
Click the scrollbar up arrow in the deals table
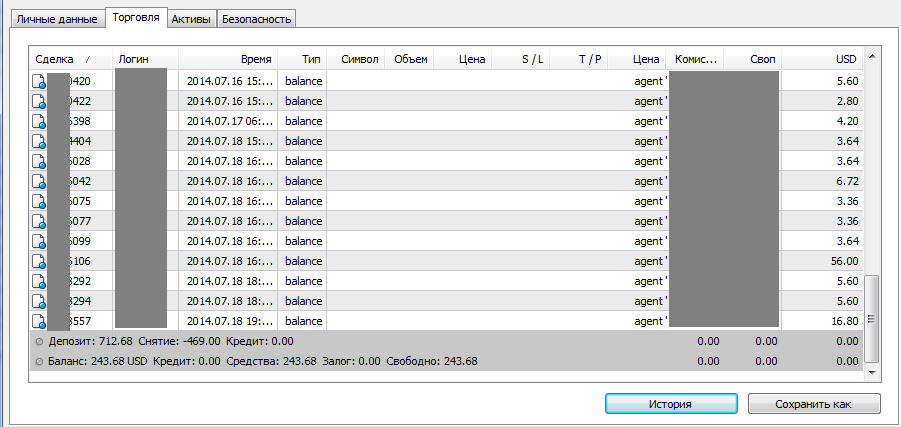coord(872,57)
